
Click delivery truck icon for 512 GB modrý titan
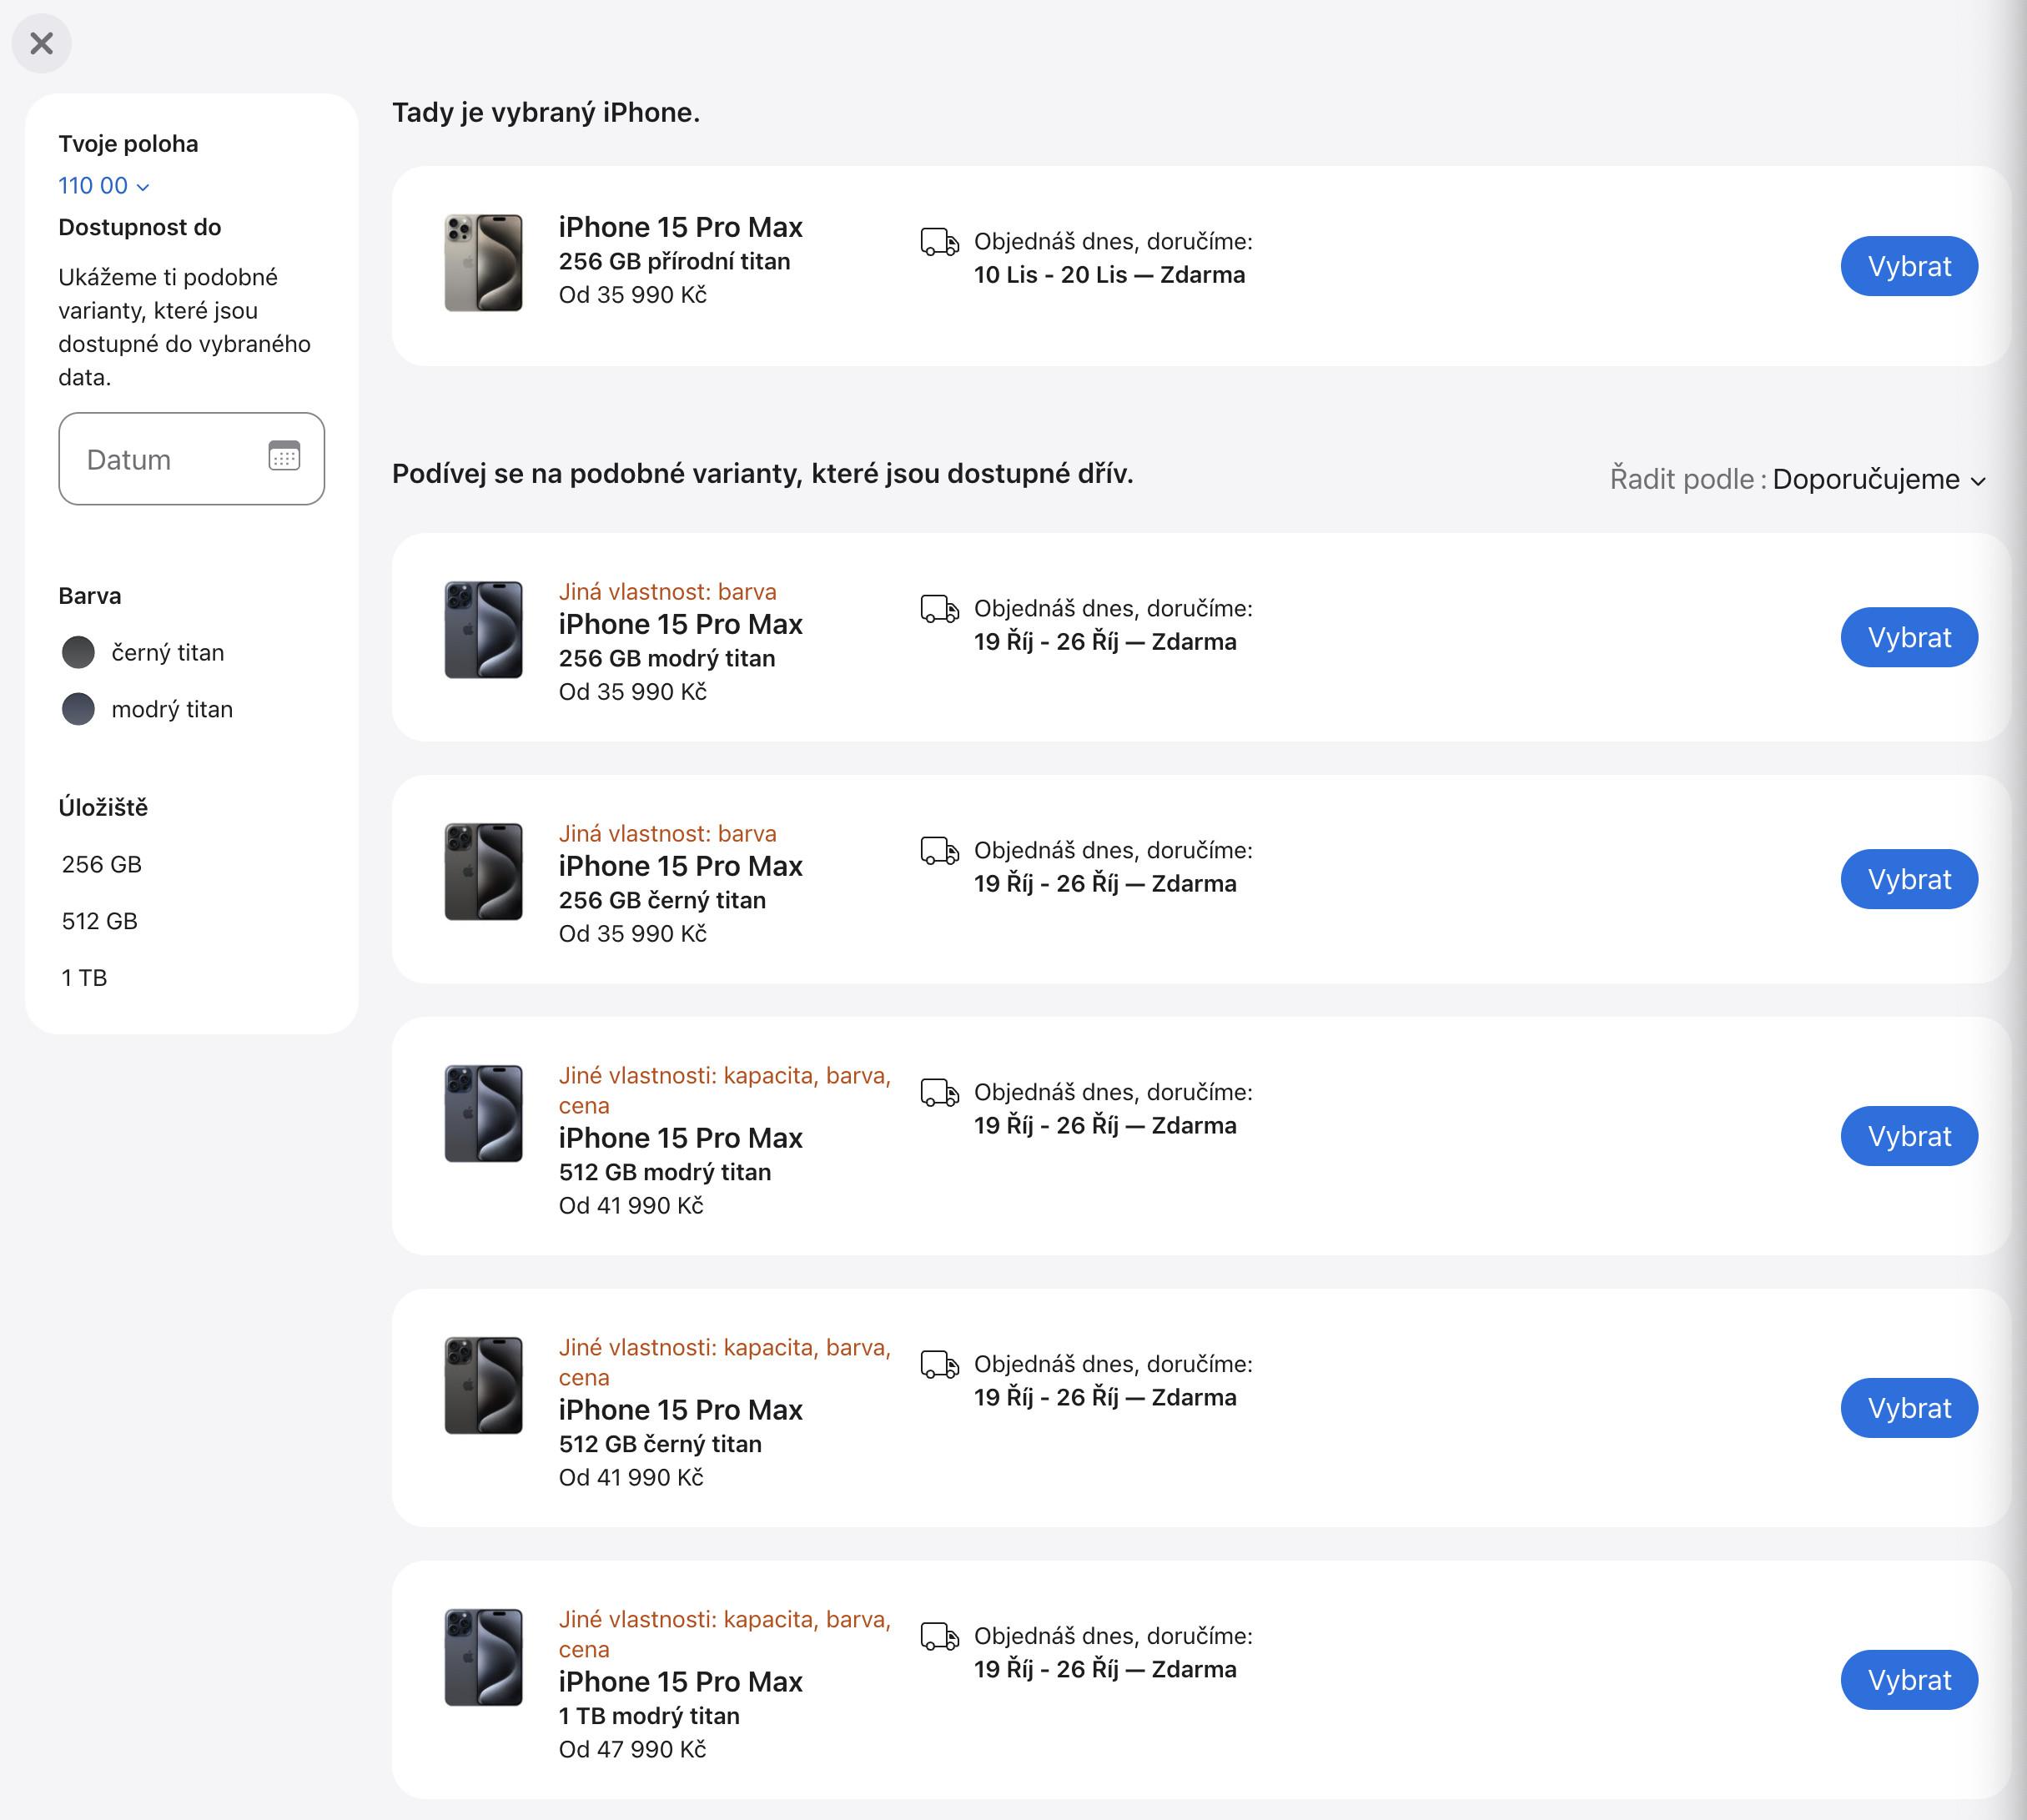[939, 1093]
